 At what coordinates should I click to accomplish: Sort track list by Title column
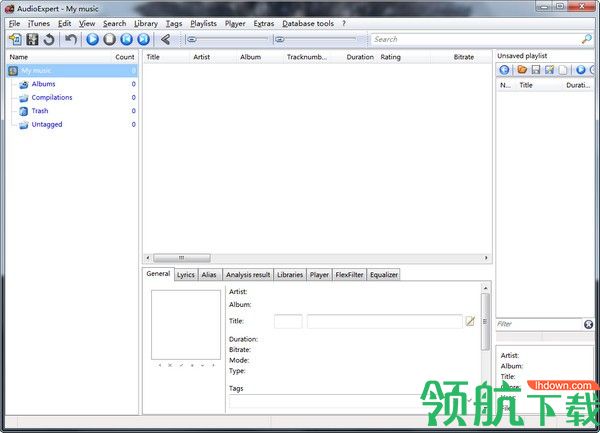tap(153, 57)
